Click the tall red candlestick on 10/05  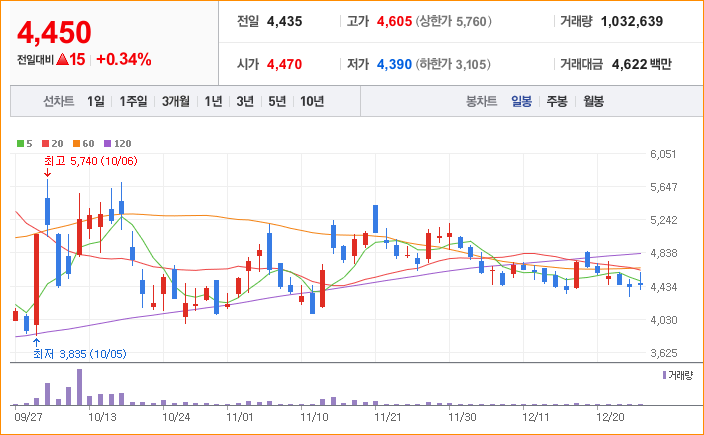click(36, 279)
